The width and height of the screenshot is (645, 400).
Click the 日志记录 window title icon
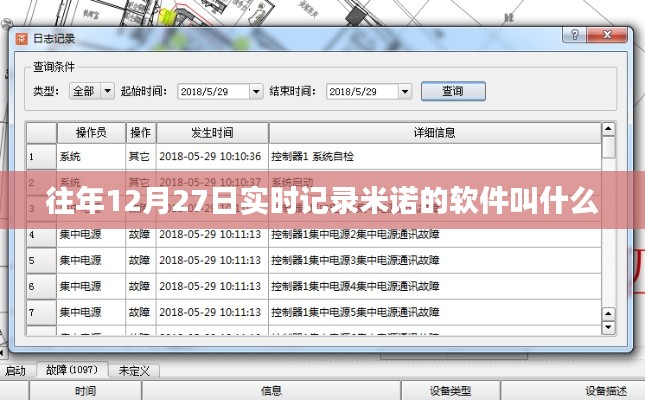21,38
